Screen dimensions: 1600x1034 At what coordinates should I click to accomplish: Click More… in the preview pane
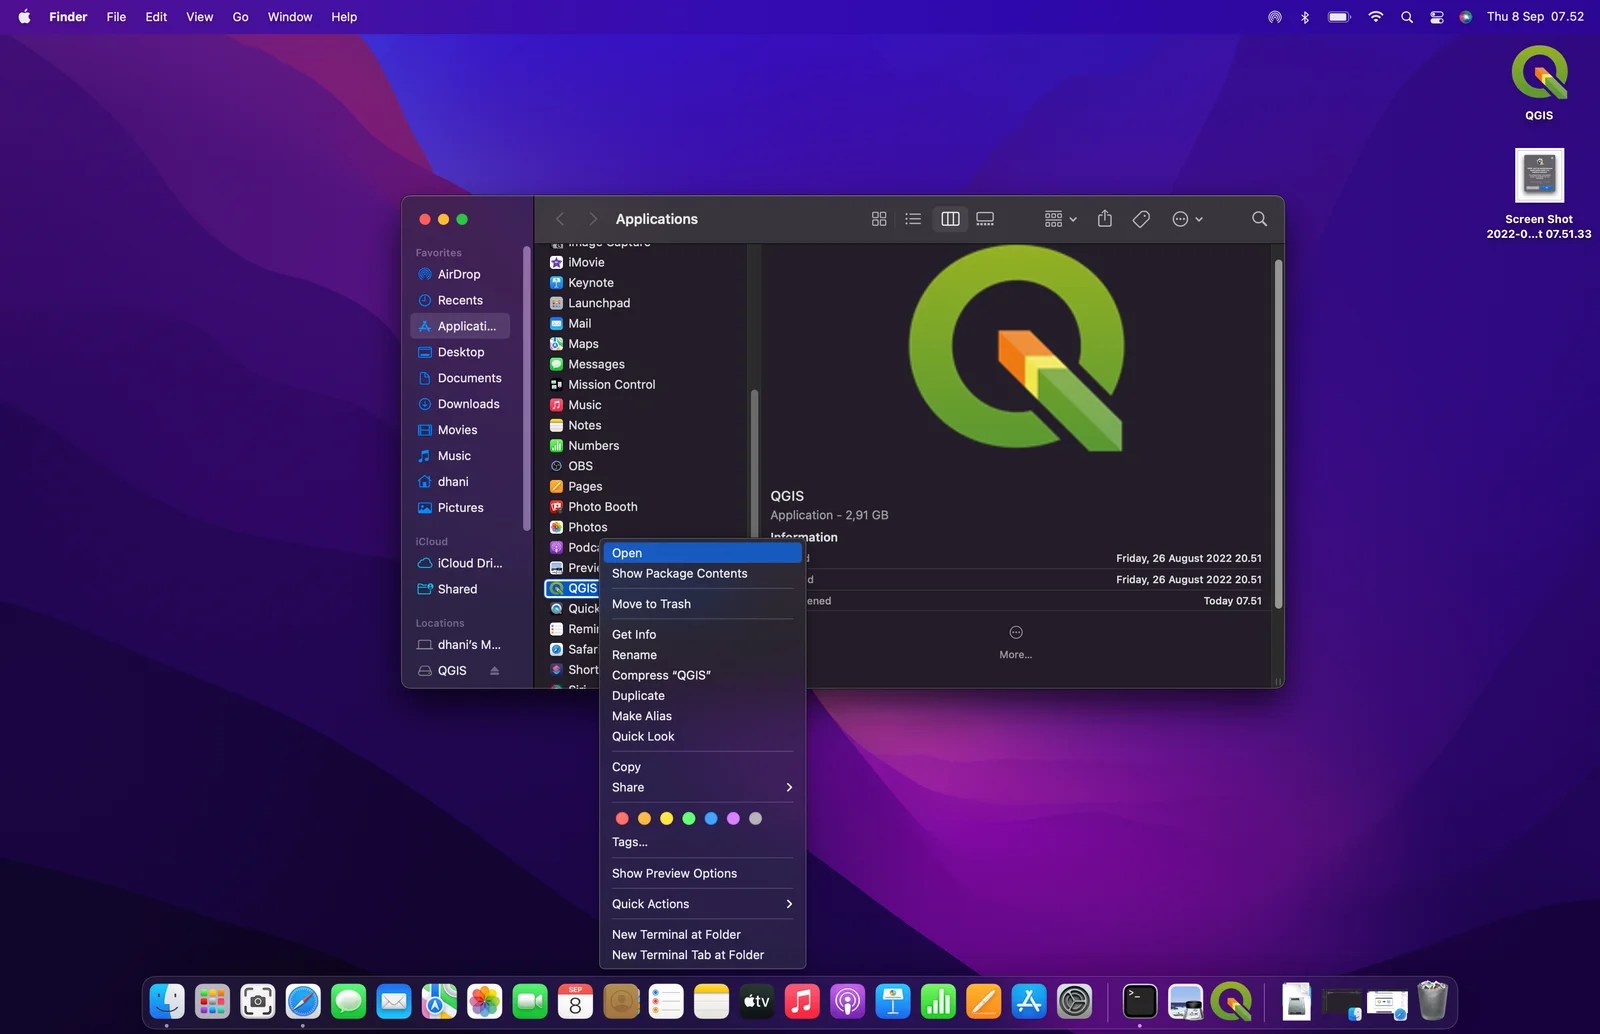tap(1015, 642)
